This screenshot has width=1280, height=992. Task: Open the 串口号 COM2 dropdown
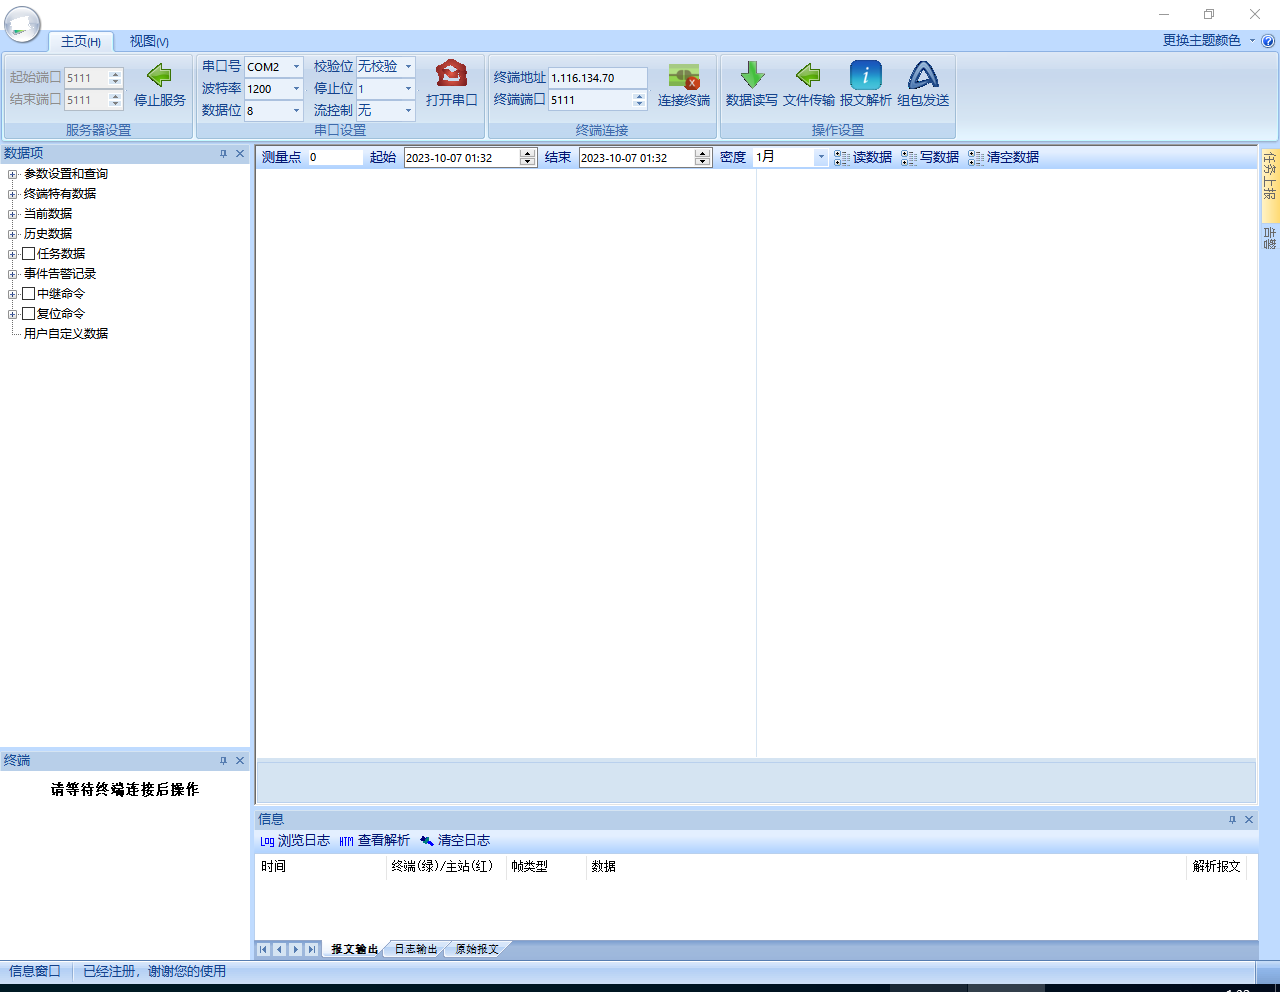(296, 67)
